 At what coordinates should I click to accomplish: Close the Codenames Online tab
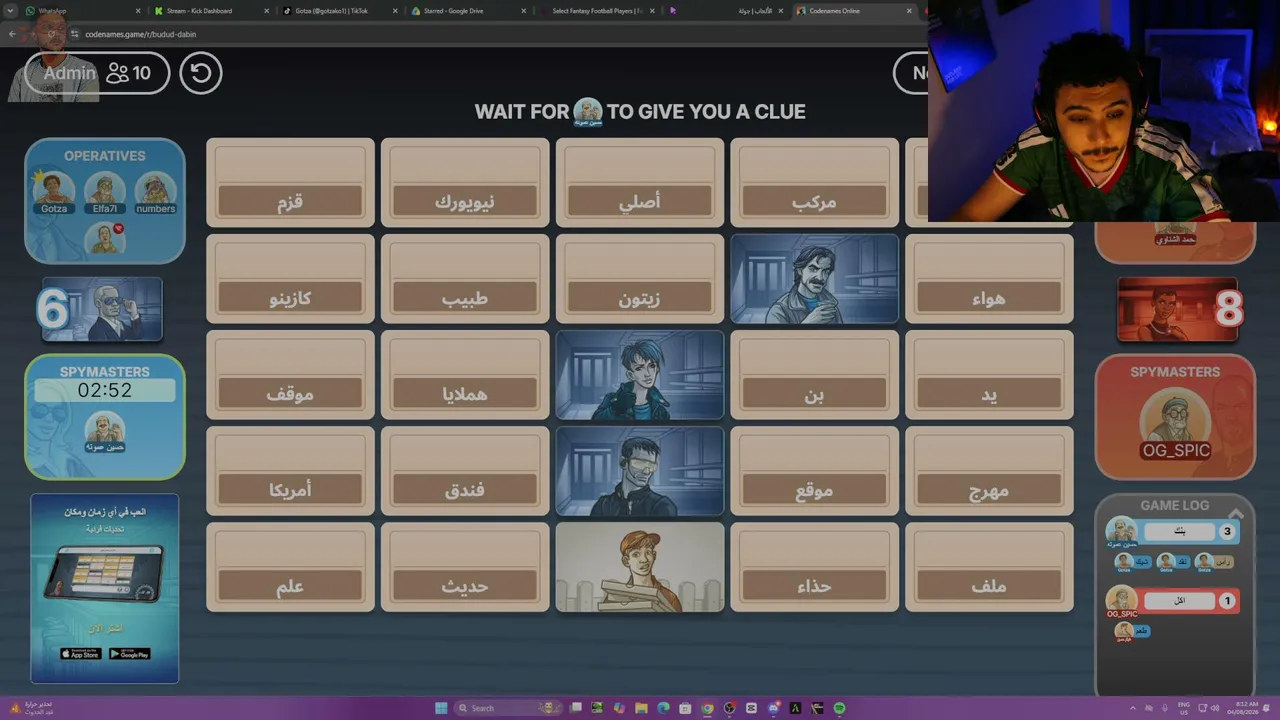[x=909, y=11]
